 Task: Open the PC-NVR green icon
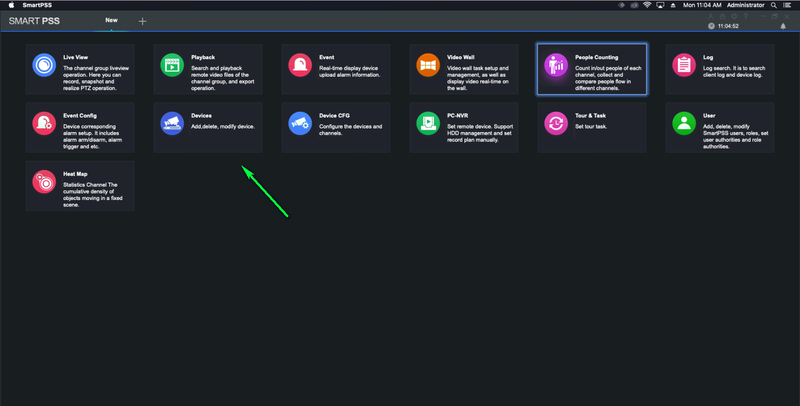tap(428, 123)
